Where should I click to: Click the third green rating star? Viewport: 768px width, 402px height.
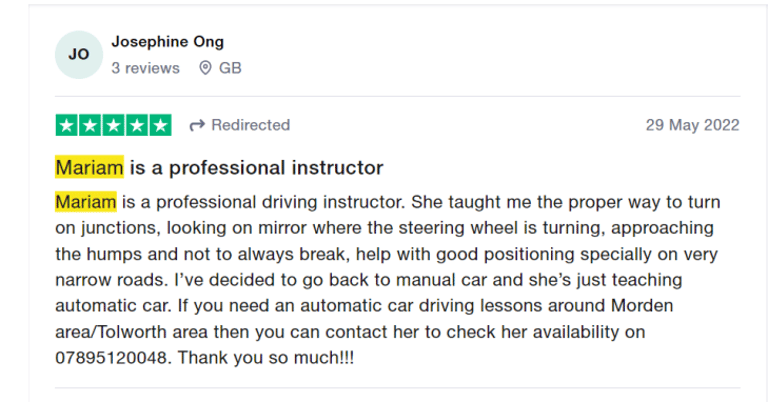pyautogui.click(x=113, y=125)
